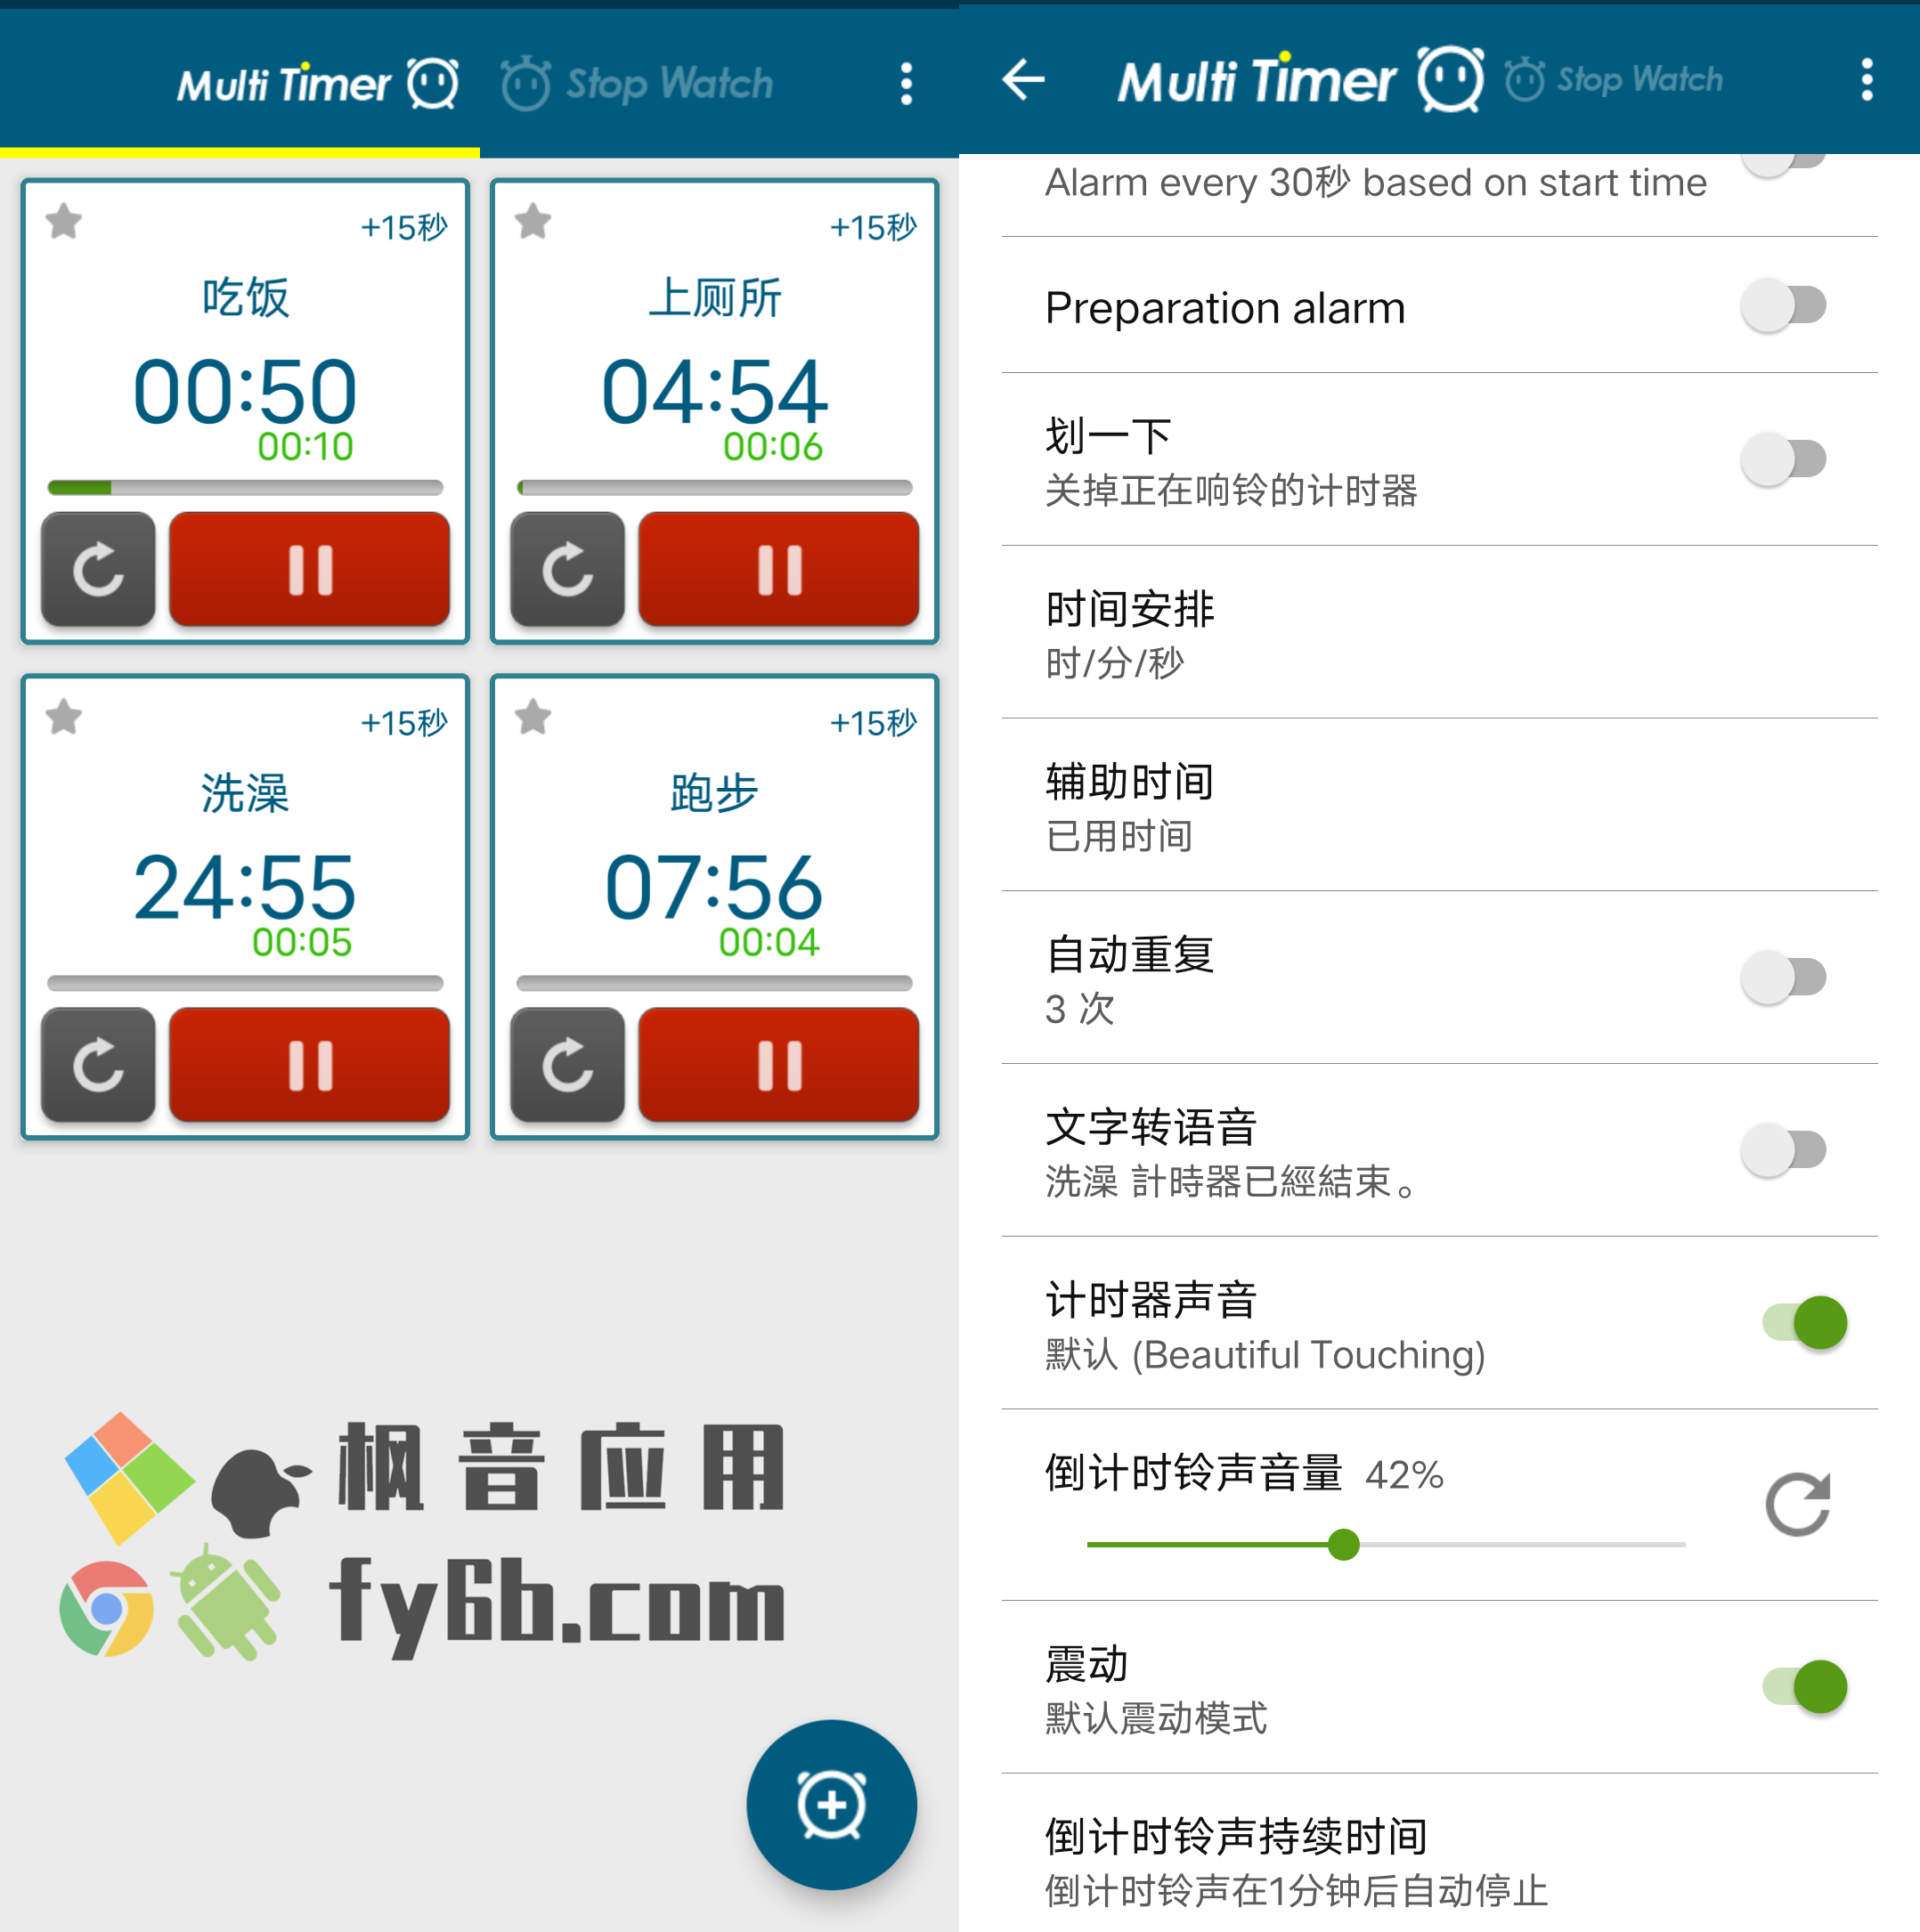Toggle Alarm every 30秒 switch
The image size is (1920, 1932).
1784,163
